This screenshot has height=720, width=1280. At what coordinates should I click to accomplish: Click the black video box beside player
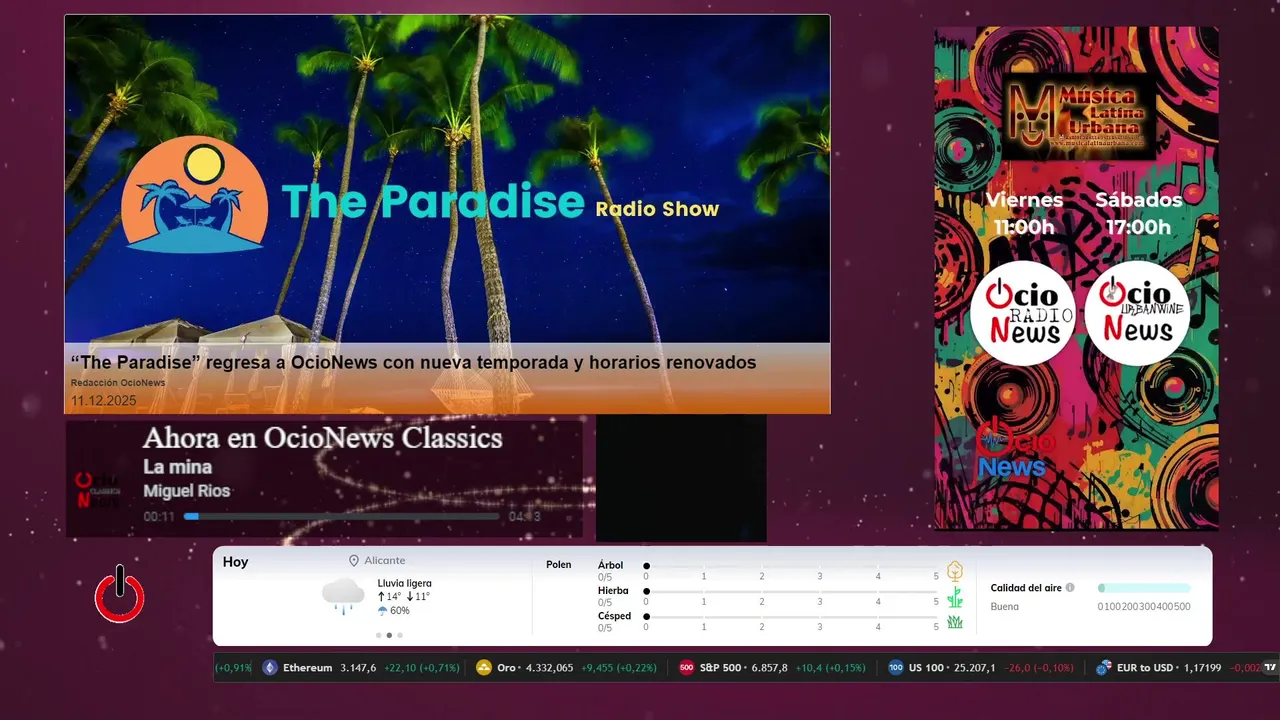[681, 478]
